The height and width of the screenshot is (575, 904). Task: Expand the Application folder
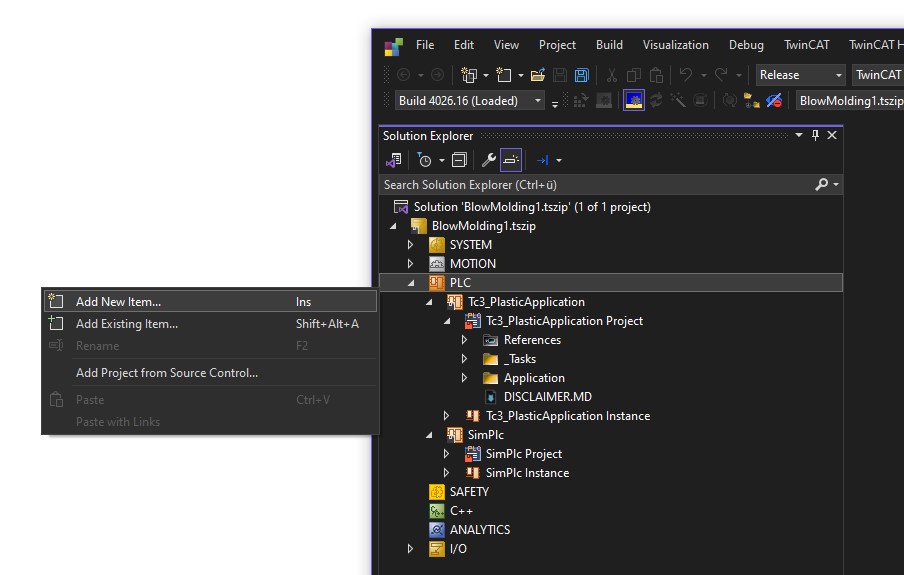tap(465, 378)
